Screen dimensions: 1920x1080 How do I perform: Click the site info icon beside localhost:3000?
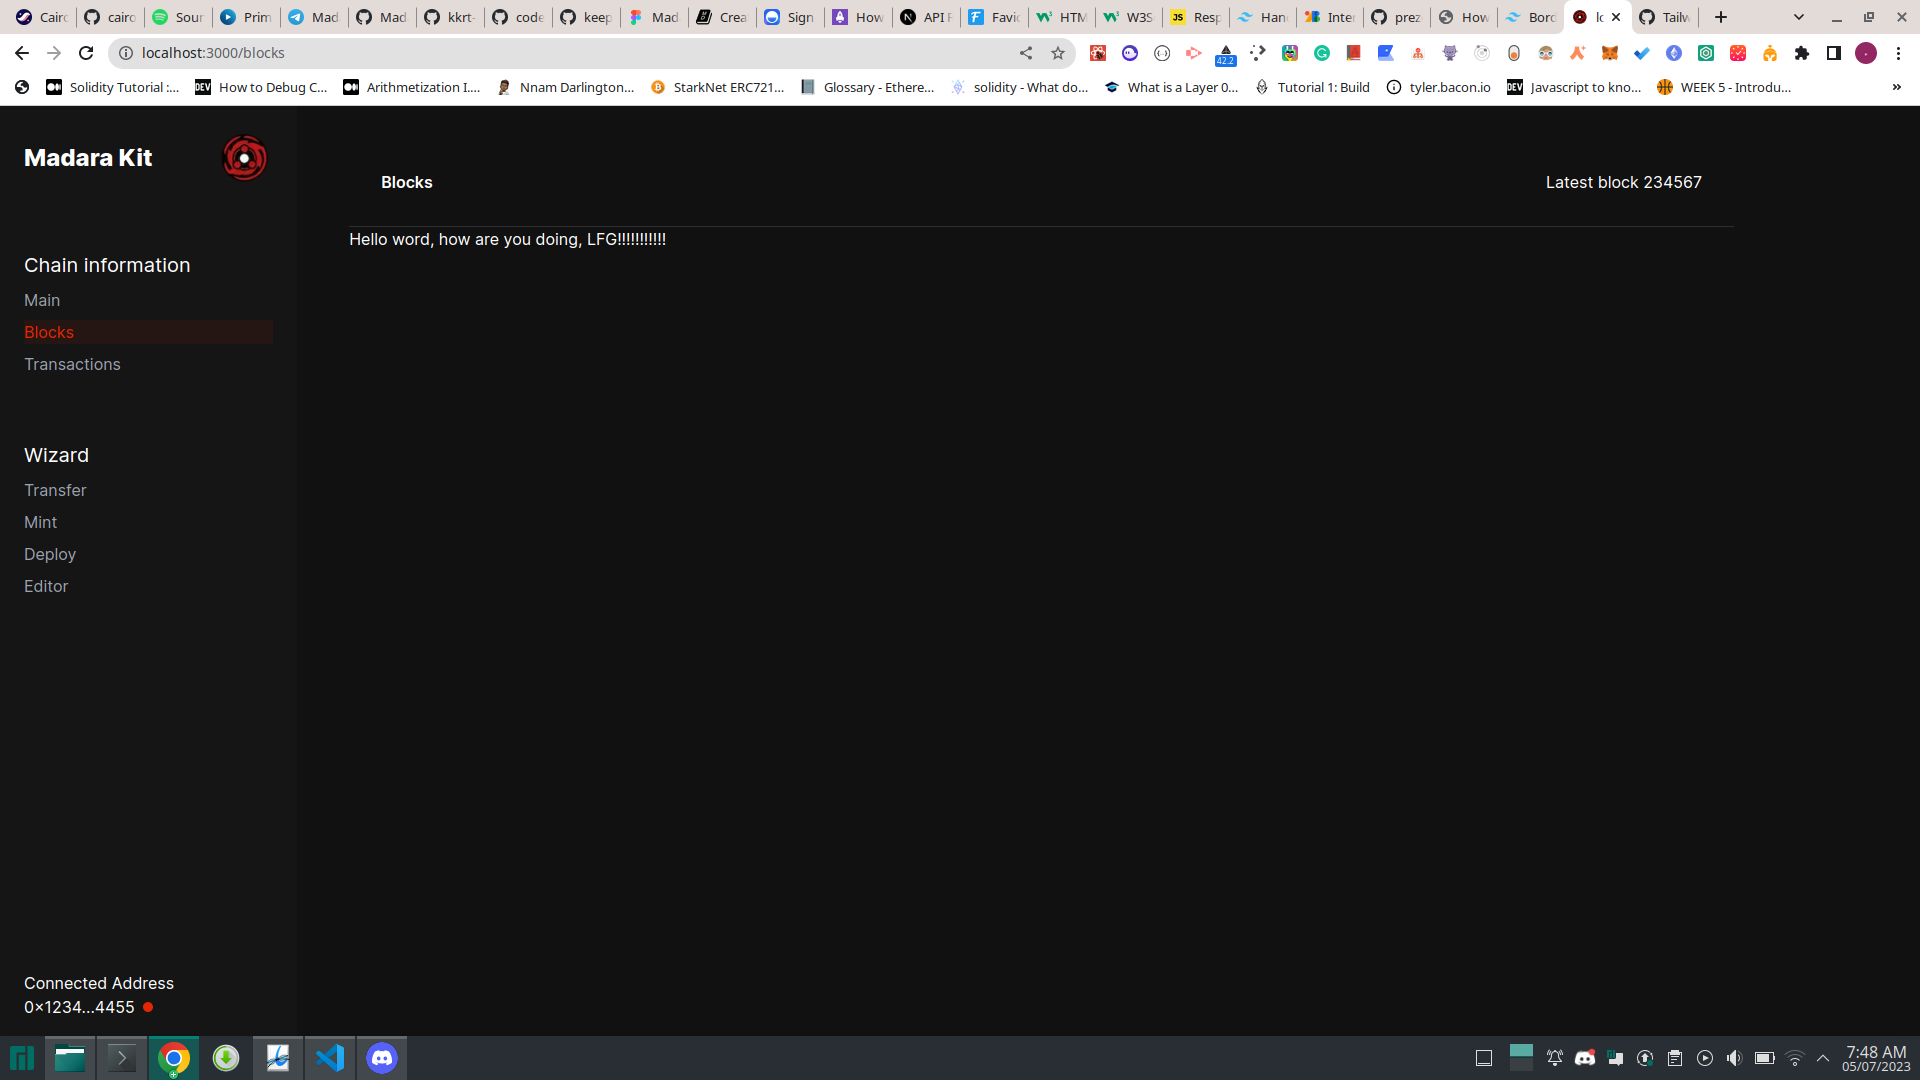click(x=125, y=53)
